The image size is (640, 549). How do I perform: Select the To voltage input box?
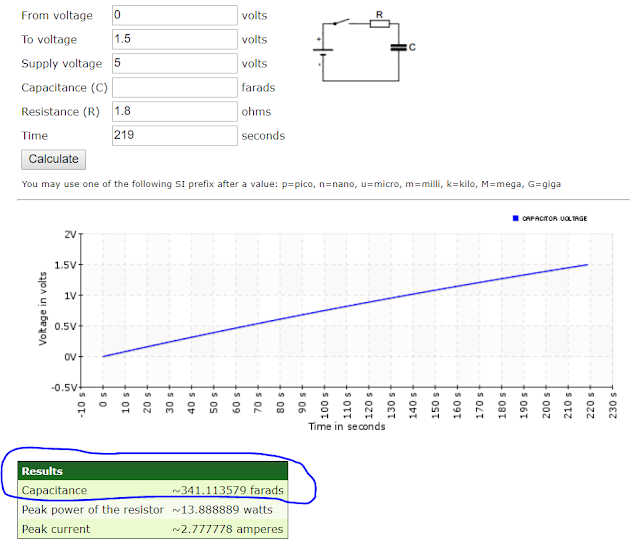pos(175,40)
